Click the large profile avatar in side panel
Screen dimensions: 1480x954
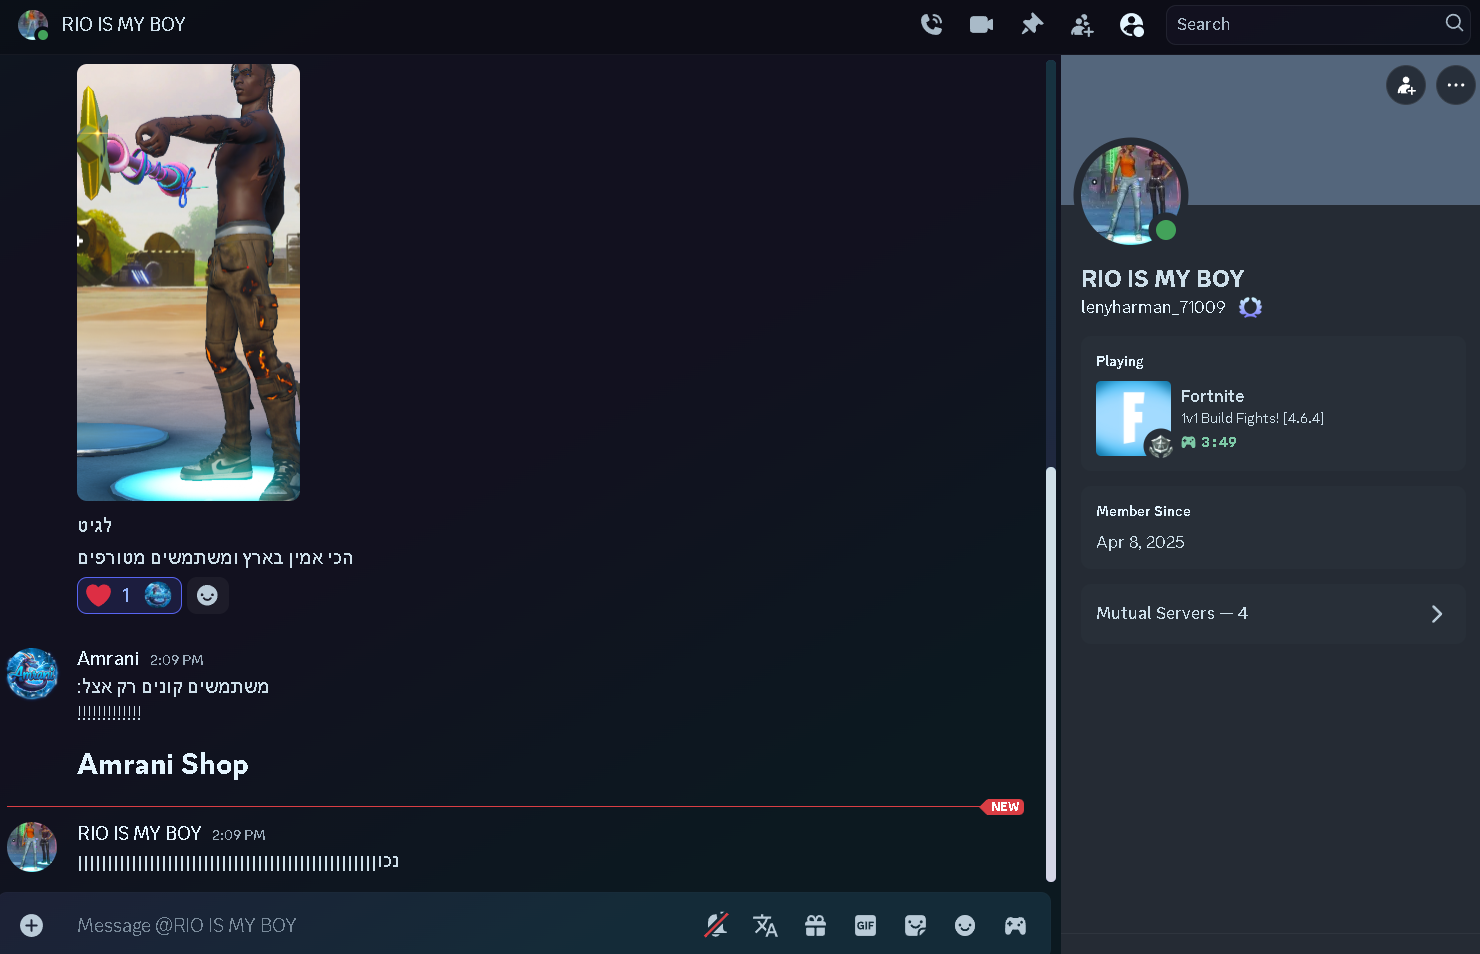(x=1130, y=193)
